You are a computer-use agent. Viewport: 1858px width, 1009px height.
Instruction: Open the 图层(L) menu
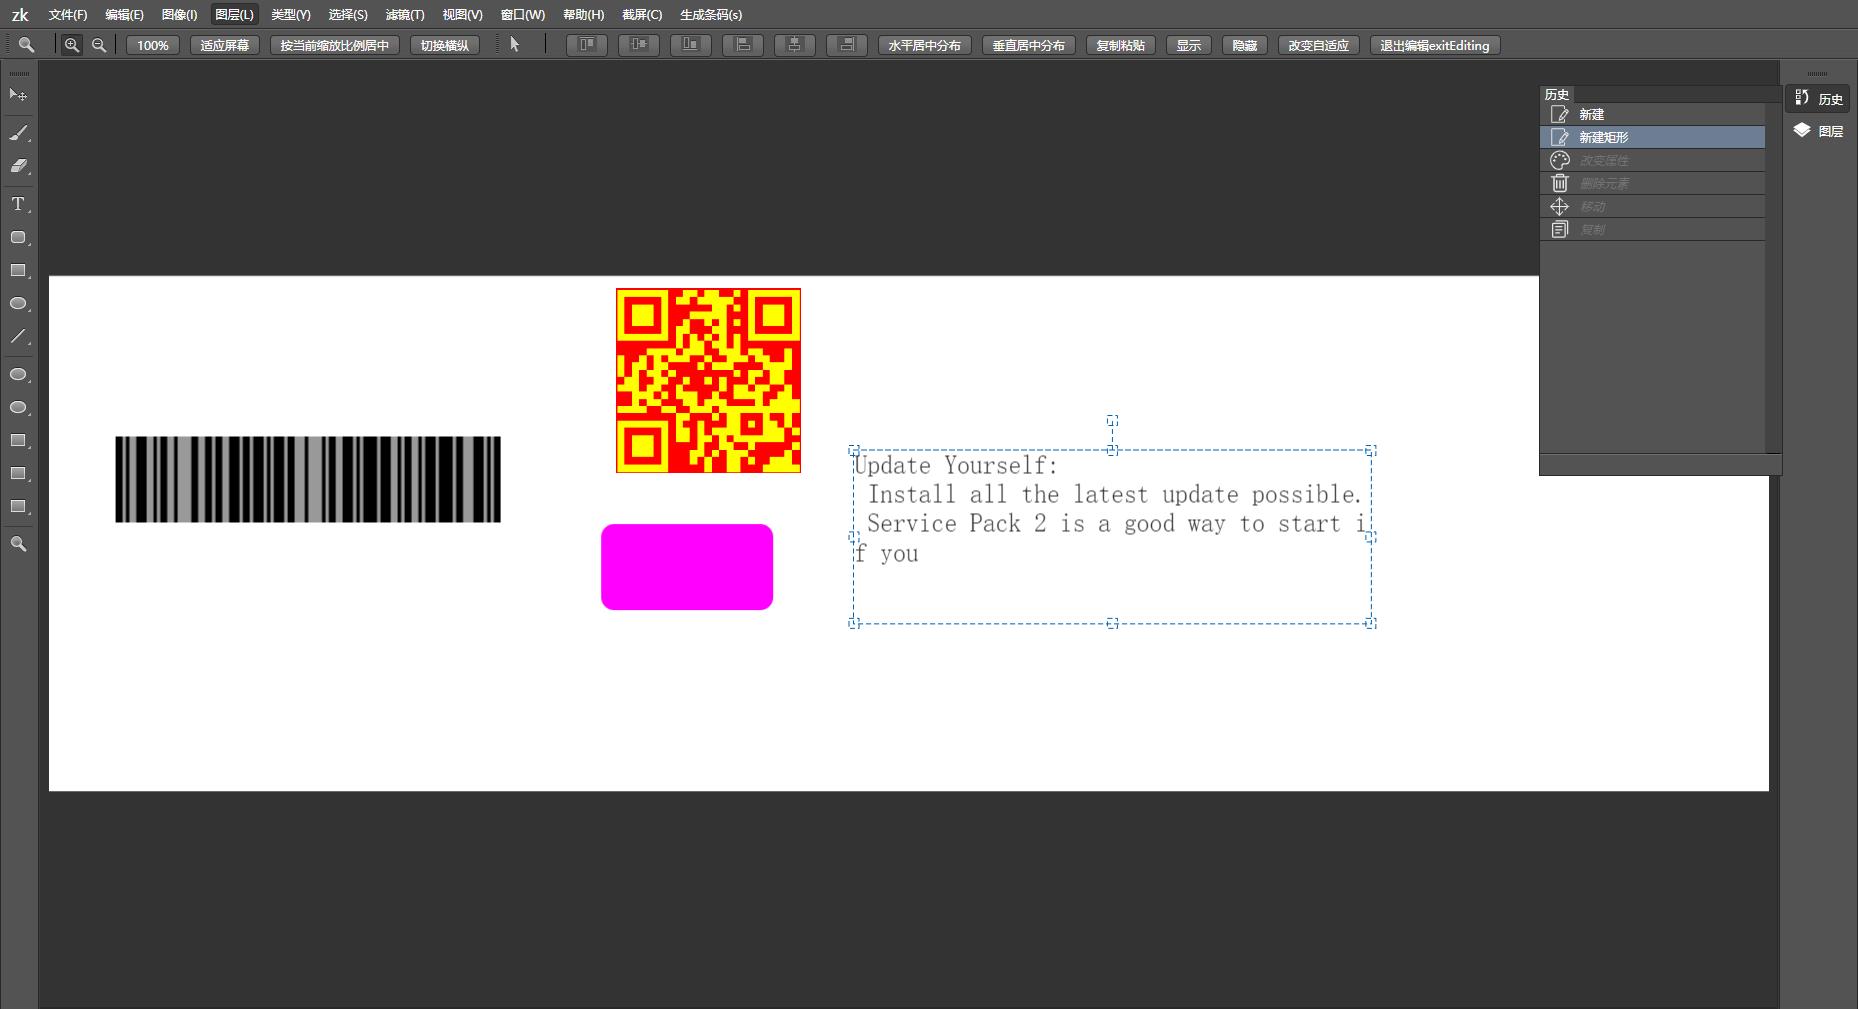[x=235, y=15]
